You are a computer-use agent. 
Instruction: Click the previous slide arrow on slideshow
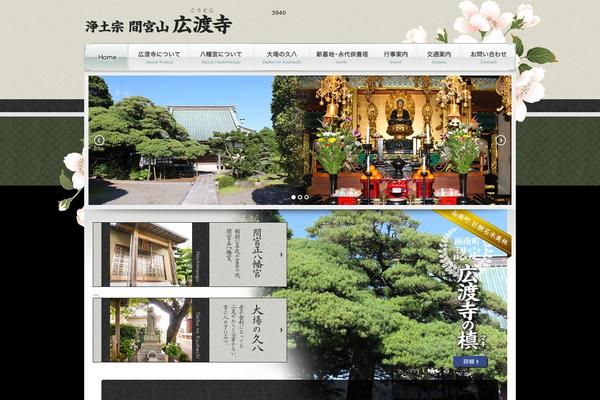tap(99, 140)
